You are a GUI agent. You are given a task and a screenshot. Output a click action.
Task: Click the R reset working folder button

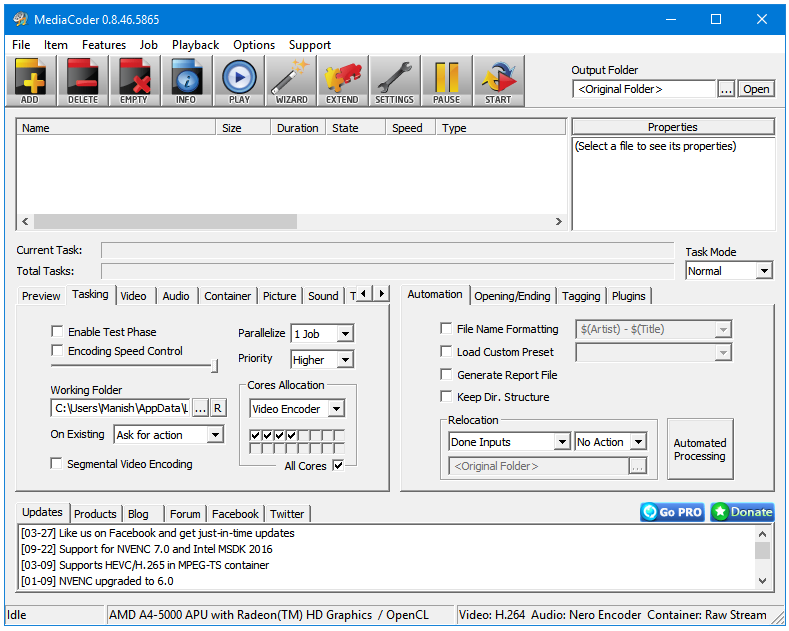[x=217, y=408]
